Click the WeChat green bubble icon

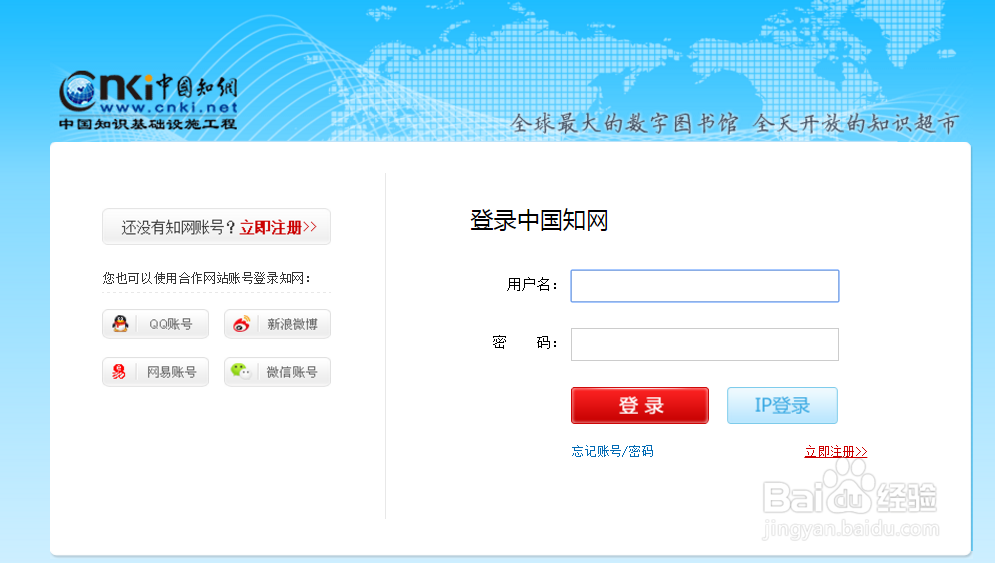click(x=241, y=371)
